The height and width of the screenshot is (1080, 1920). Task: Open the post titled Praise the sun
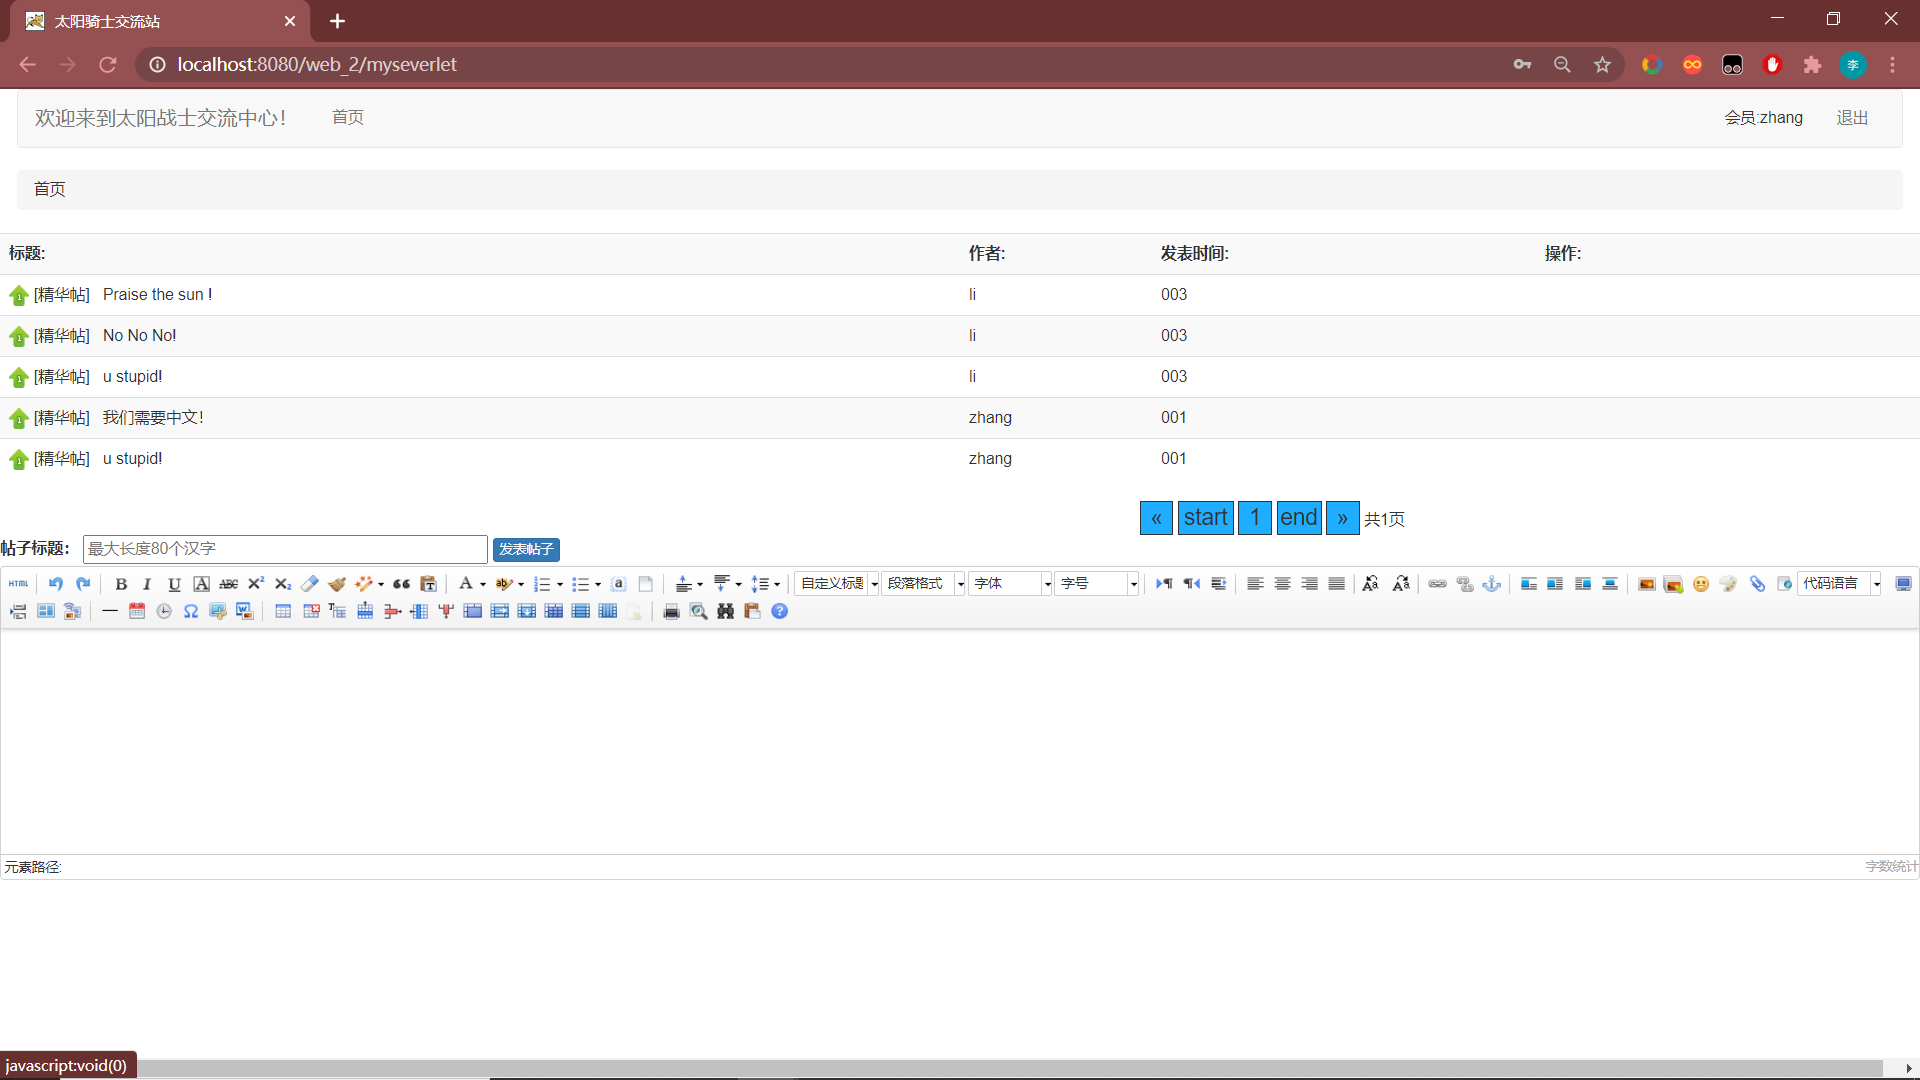[x=157, y=294]
